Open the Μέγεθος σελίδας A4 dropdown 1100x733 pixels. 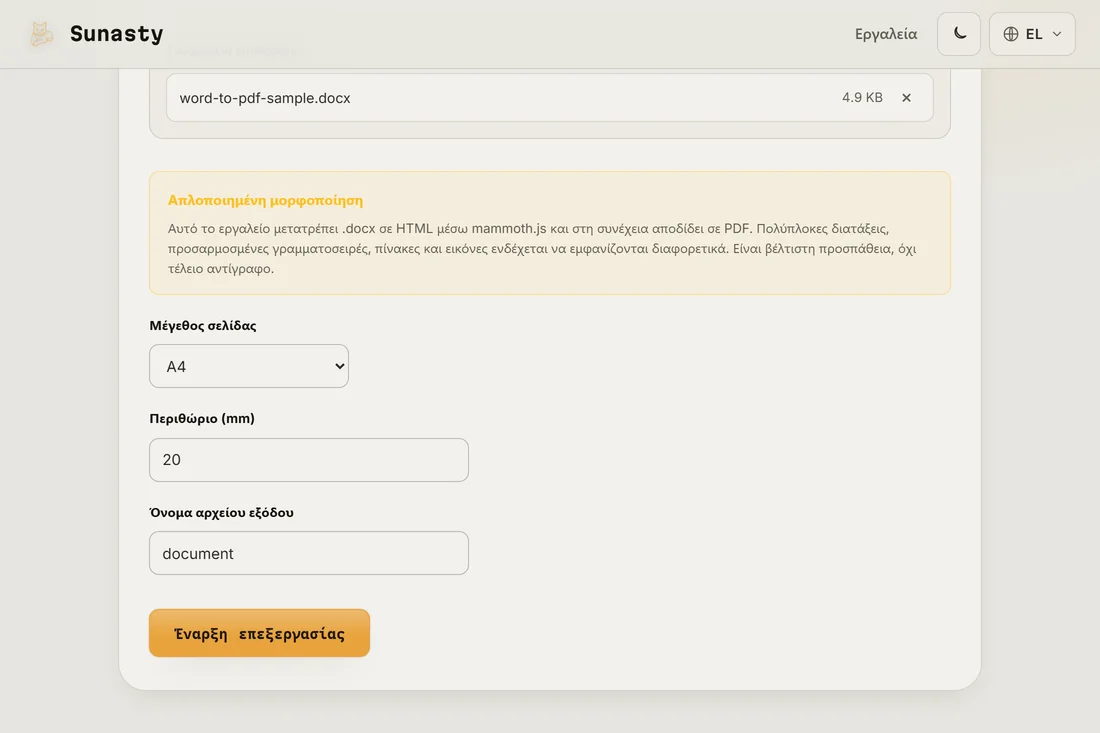coord(249,366)
